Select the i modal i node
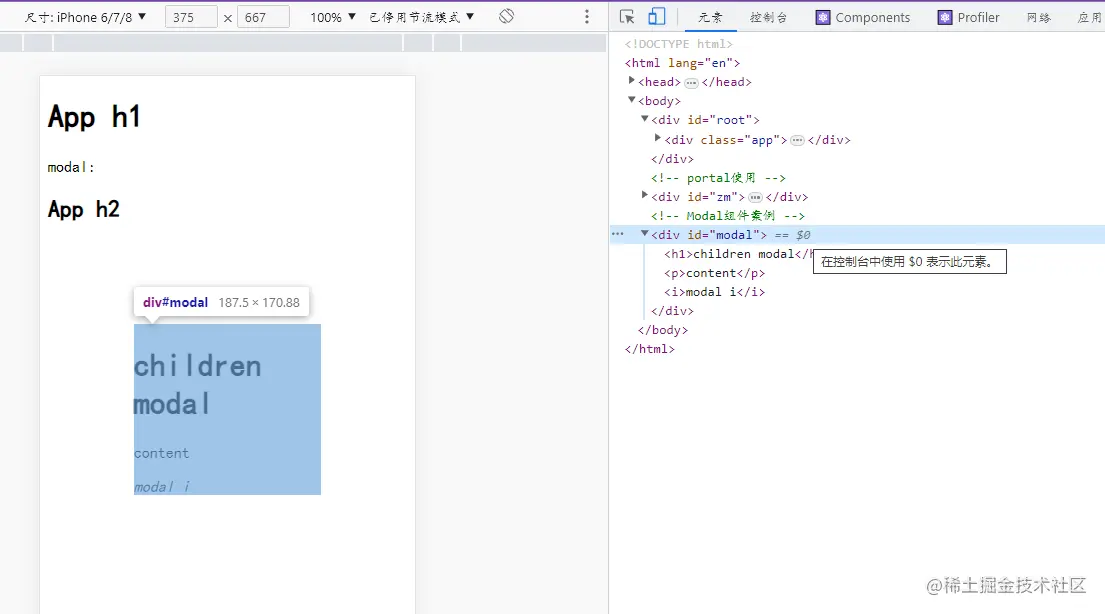Viewport: 1105px width, 614px height. [x=714, y=292]
